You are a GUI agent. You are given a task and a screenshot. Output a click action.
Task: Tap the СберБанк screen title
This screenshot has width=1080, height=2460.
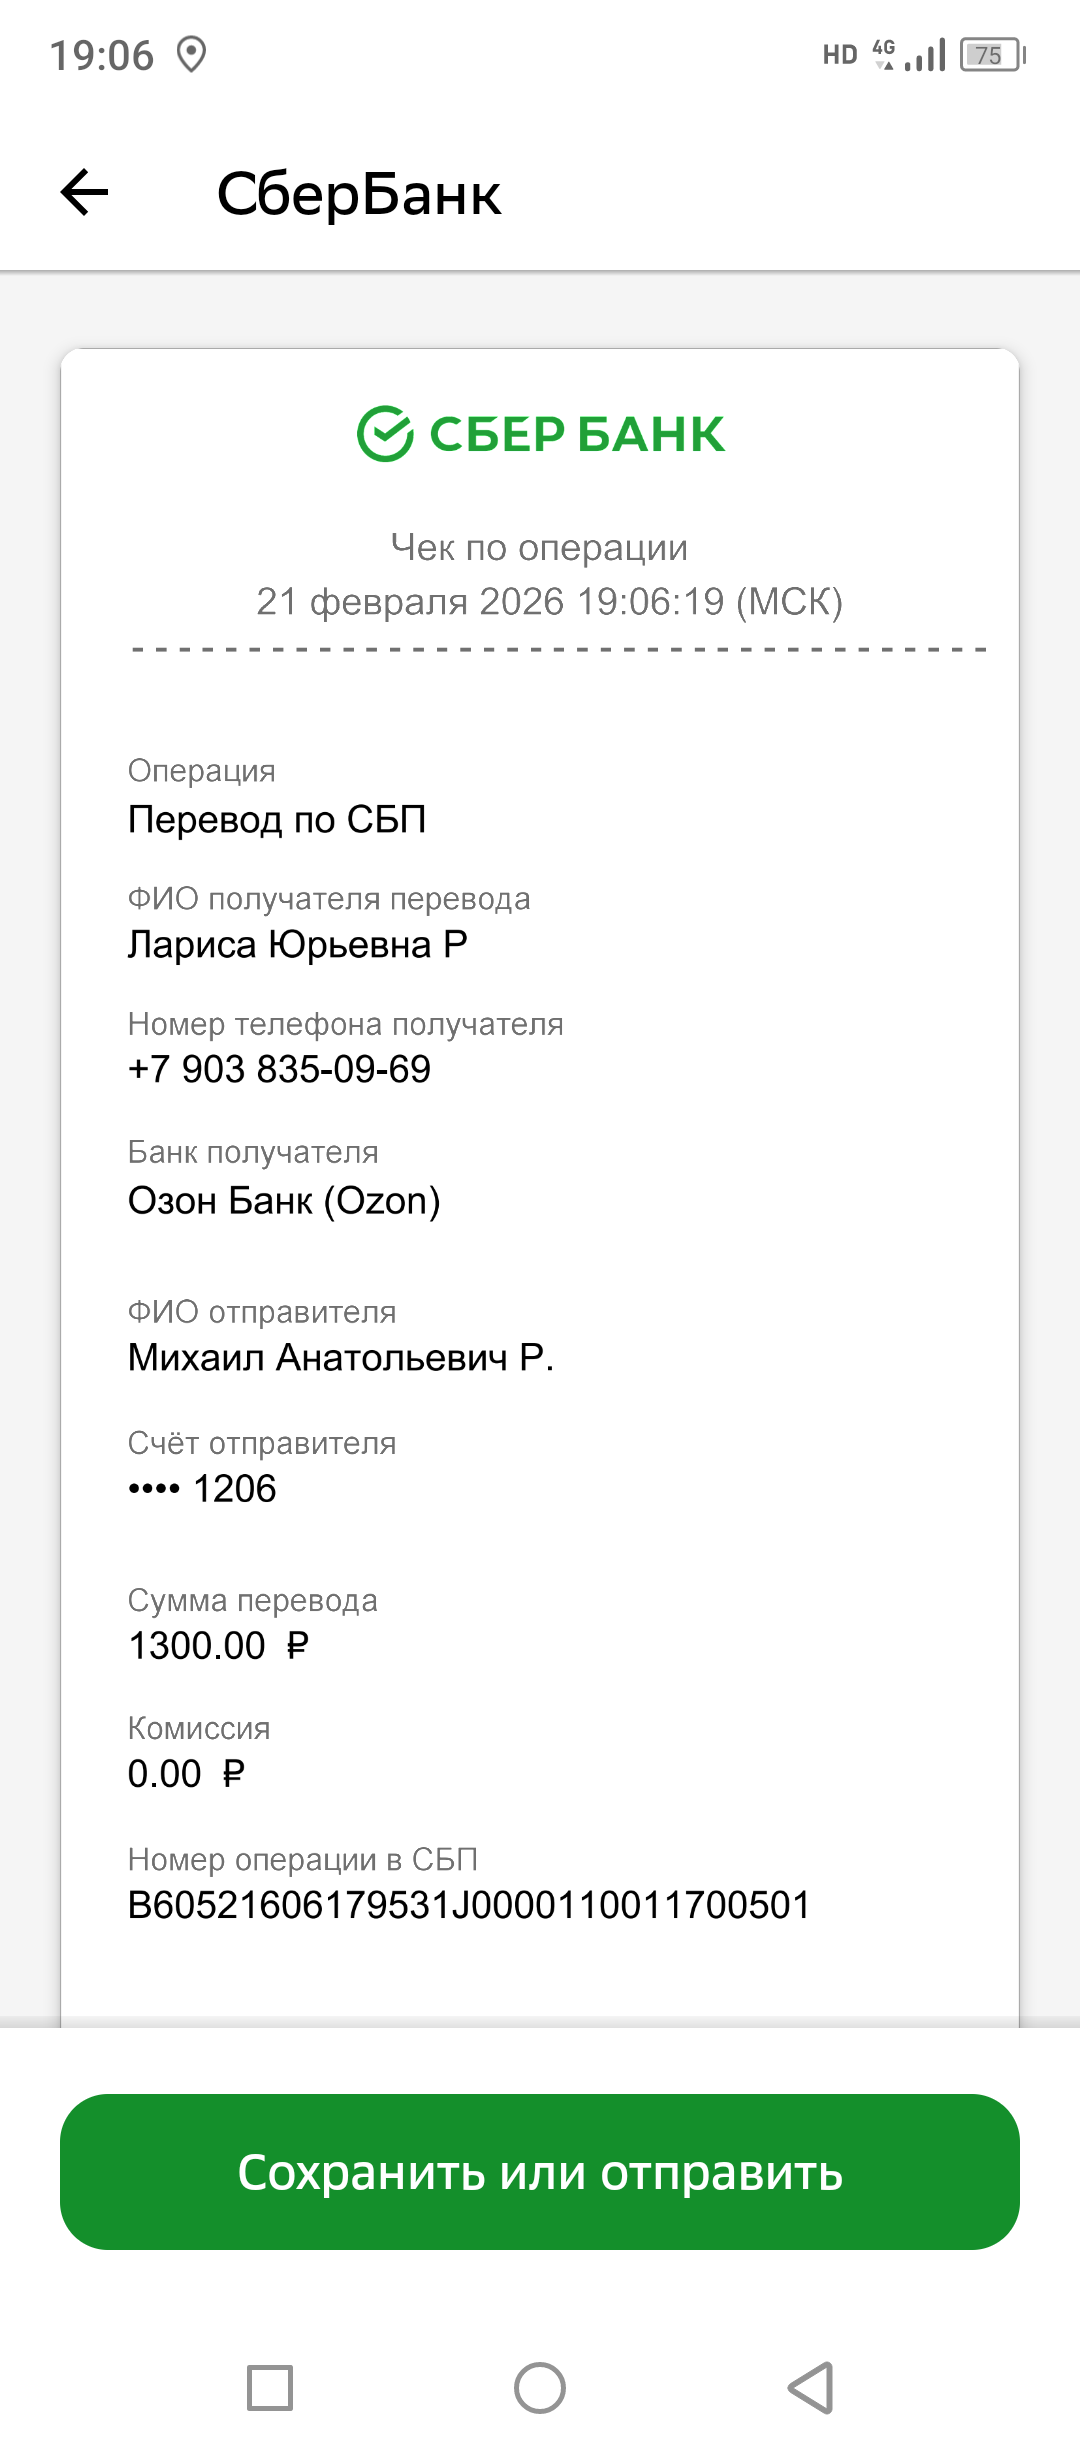point(359,194)
